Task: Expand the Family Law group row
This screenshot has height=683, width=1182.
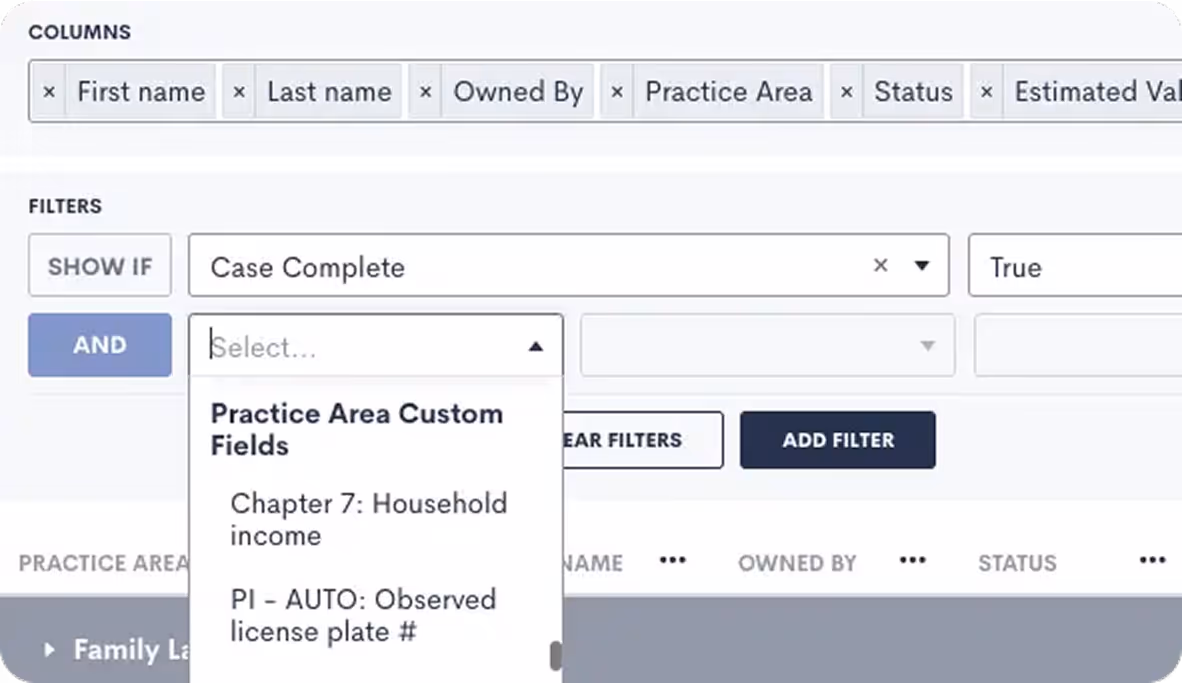Action: coord(47,649)
